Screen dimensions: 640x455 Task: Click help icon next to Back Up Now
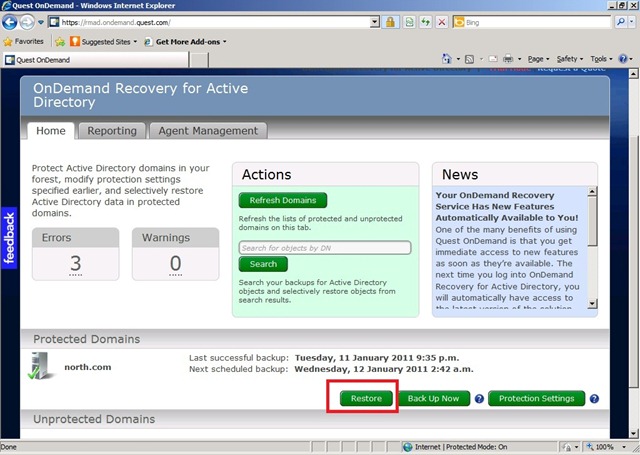coord(479,399)
